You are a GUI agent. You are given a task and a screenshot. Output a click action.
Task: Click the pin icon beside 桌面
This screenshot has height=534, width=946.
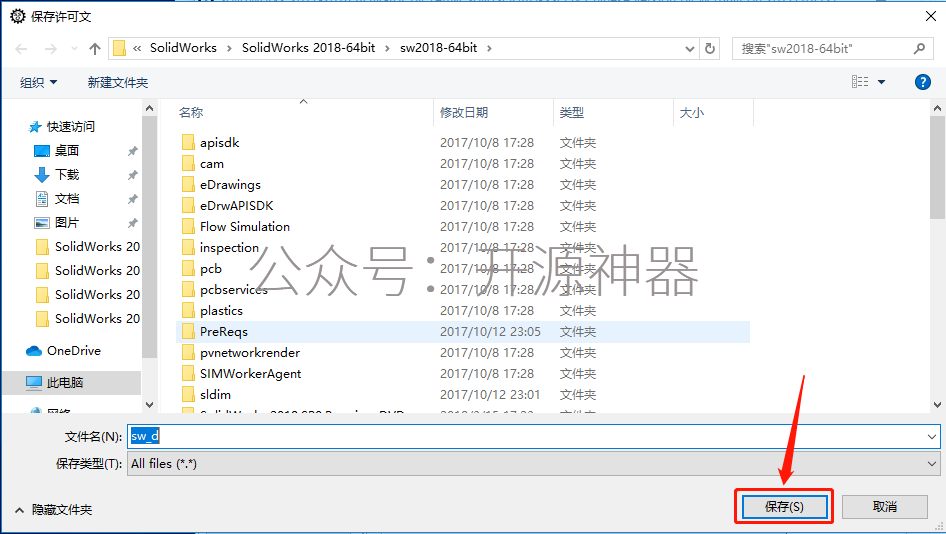point(132,151)
